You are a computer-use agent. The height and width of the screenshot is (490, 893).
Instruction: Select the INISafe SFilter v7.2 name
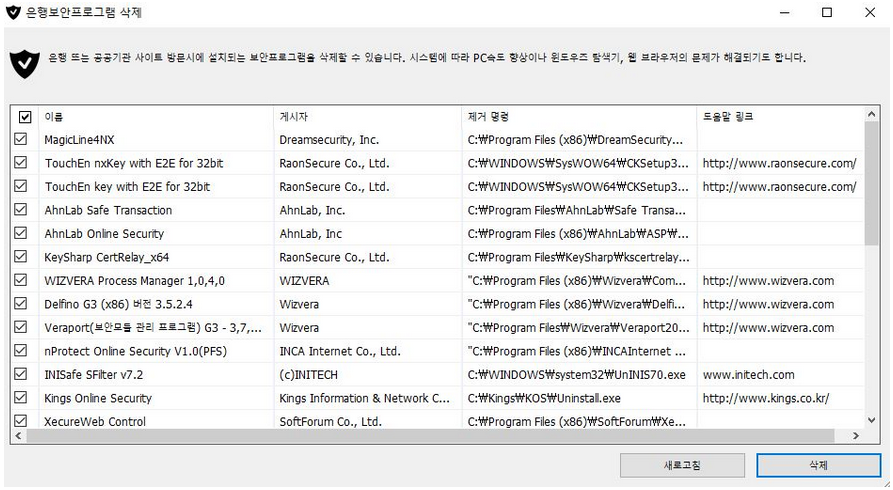point(93,375)
